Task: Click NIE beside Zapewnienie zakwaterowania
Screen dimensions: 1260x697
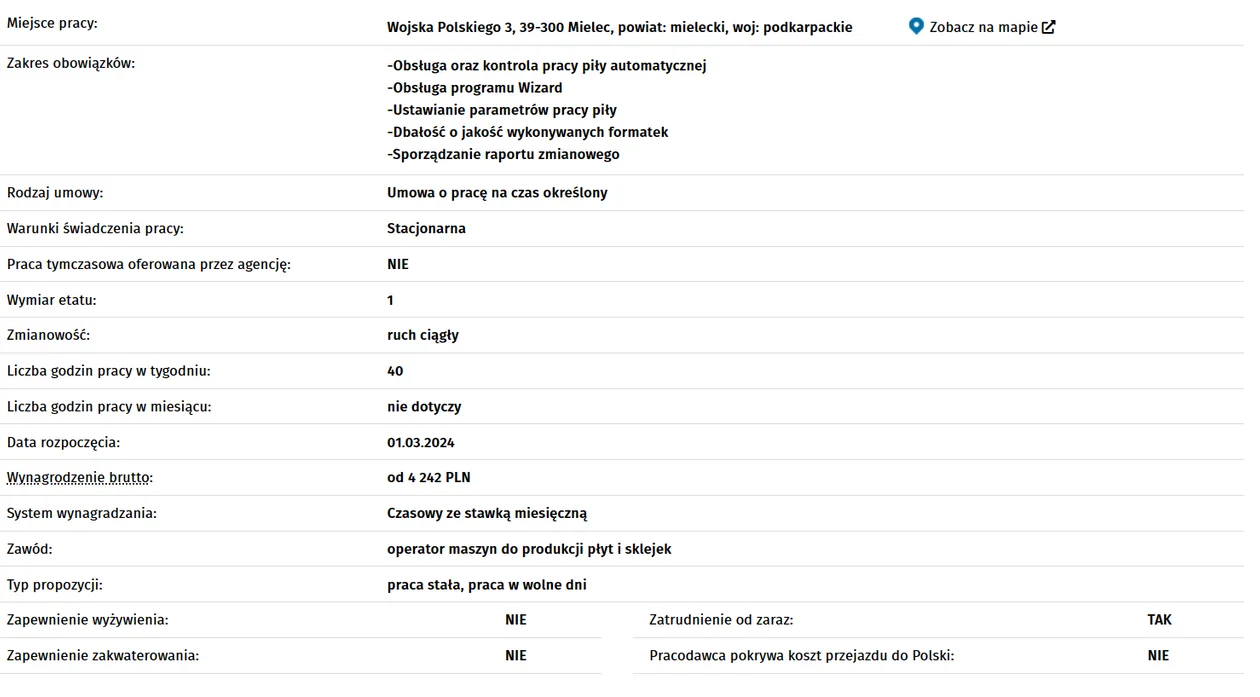Action: pyautogui.click(x=516, y=656)
